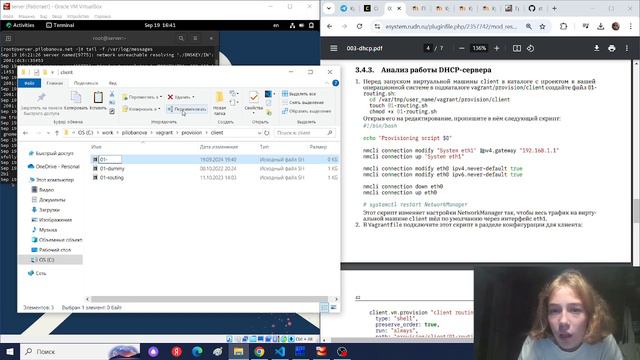This screenshot has width=640, height=360.
Task: Click Deselect (Снять выделение) in ribbon
Action: tap(303, 102)
